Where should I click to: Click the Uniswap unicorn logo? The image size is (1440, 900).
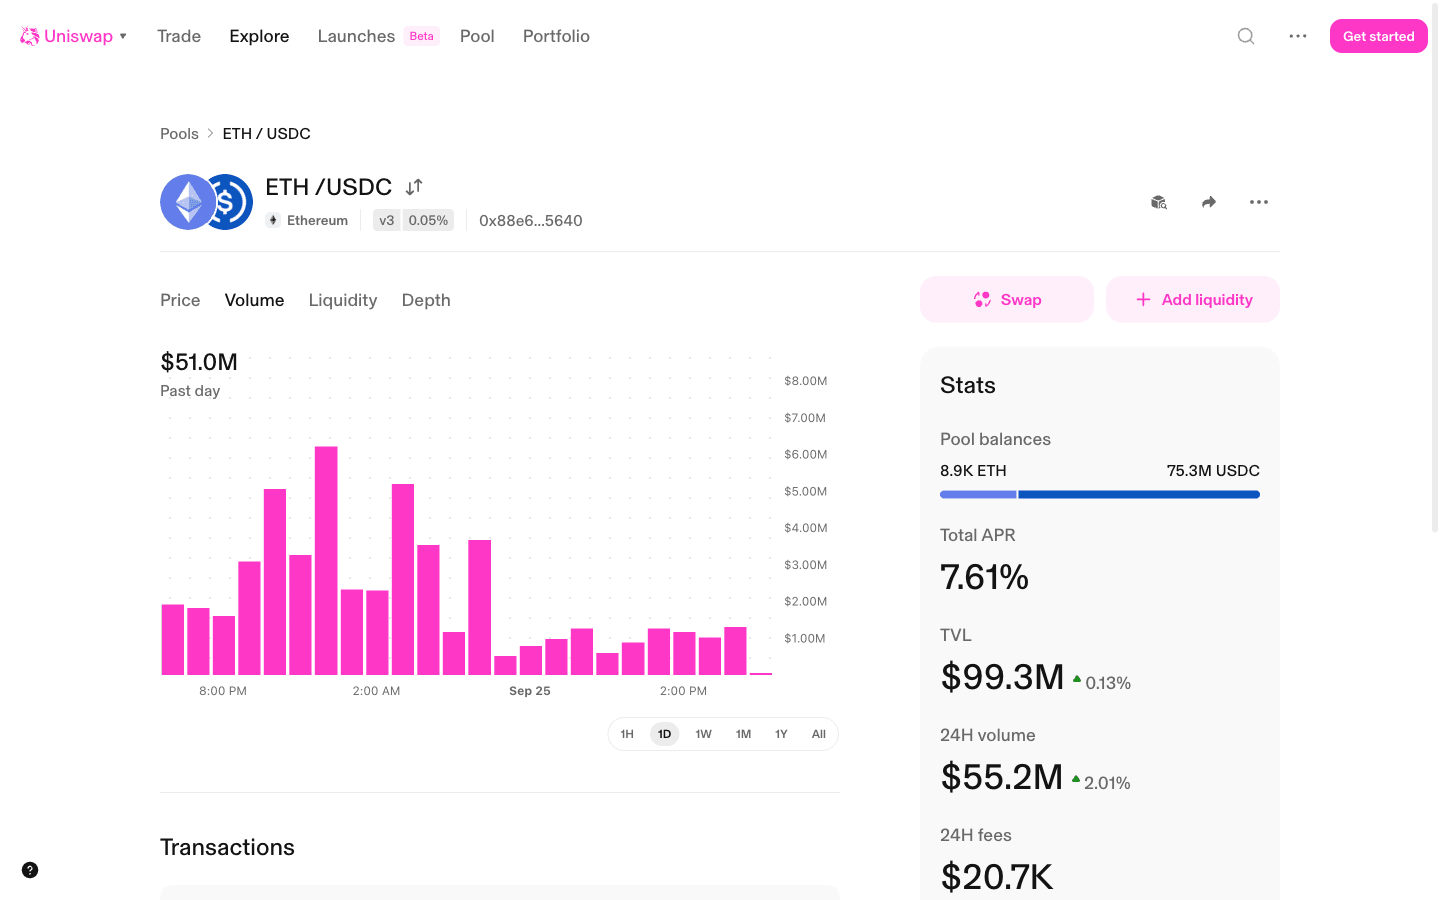[x=30, y=36]
